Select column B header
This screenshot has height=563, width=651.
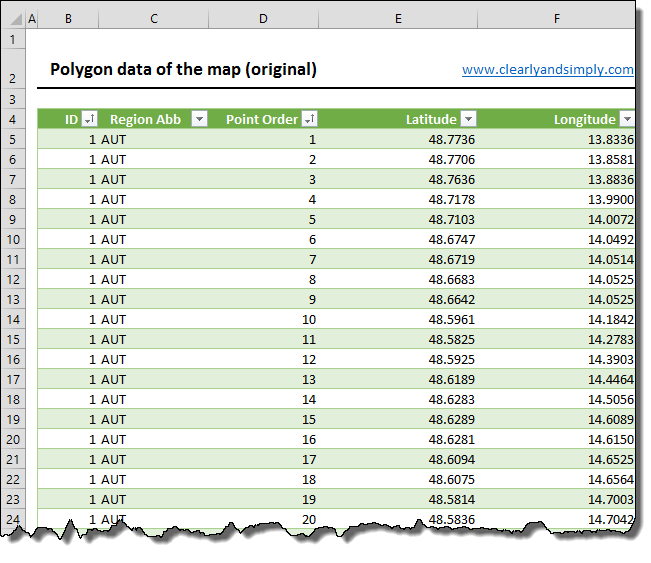(x=68, y=19)
